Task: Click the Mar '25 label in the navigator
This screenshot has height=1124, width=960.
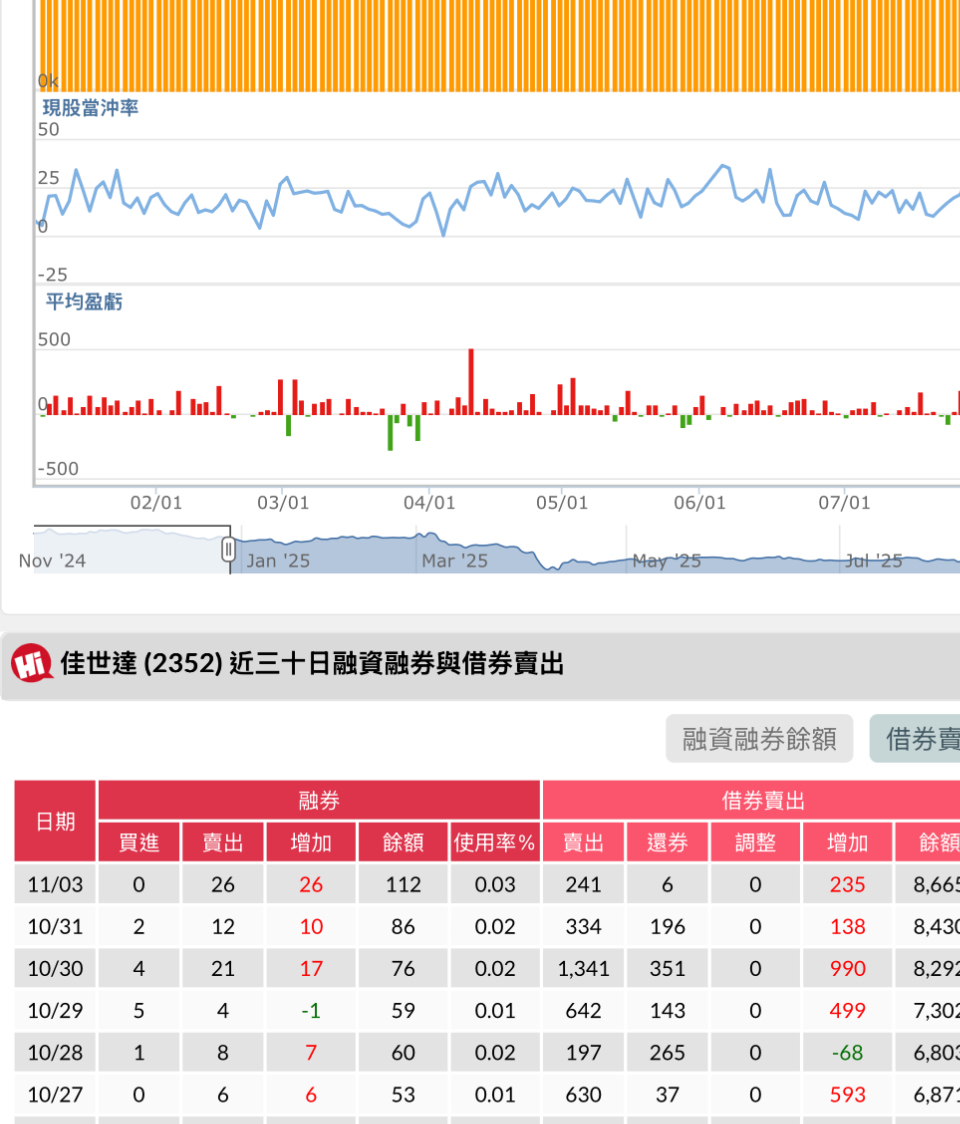Action: click(x=454, y=561)
